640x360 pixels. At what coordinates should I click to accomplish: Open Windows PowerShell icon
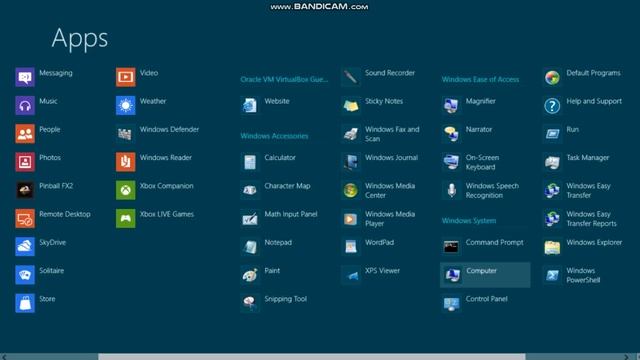point(552,275)
